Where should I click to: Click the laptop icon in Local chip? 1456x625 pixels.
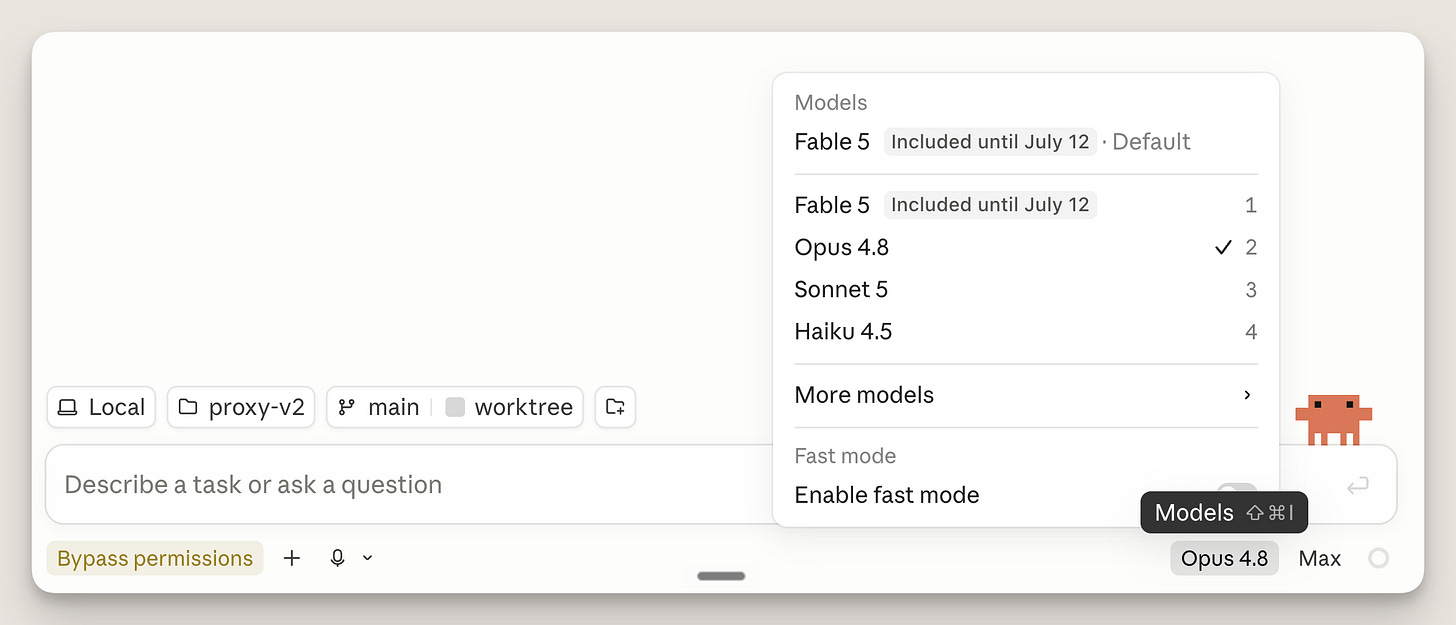coord(67,407)
